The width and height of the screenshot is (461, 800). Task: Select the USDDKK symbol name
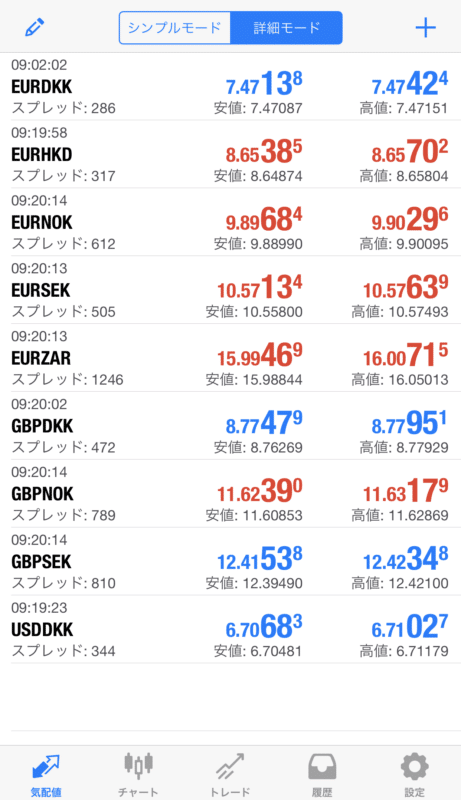(x=42, y=629)
